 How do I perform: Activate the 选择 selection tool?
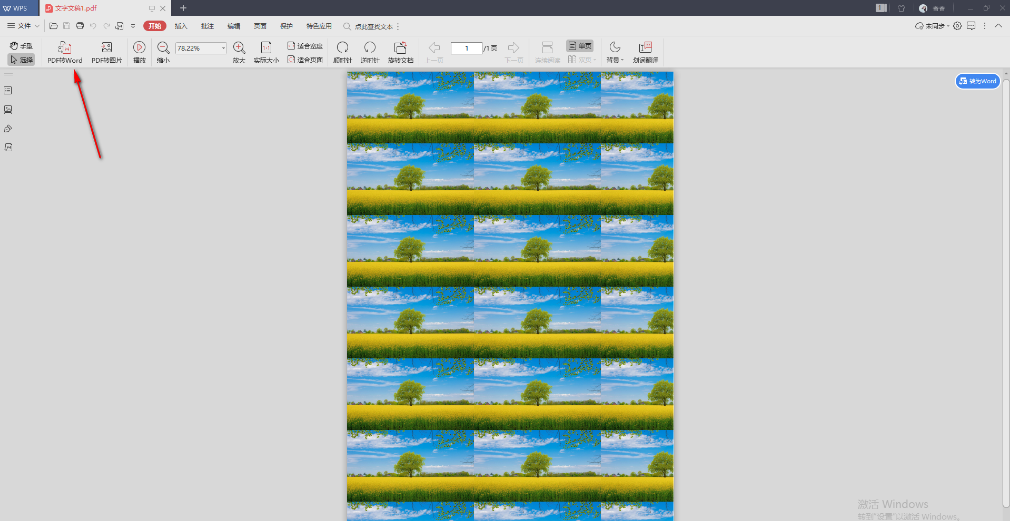pyautogui.click(x=21, y=60)
